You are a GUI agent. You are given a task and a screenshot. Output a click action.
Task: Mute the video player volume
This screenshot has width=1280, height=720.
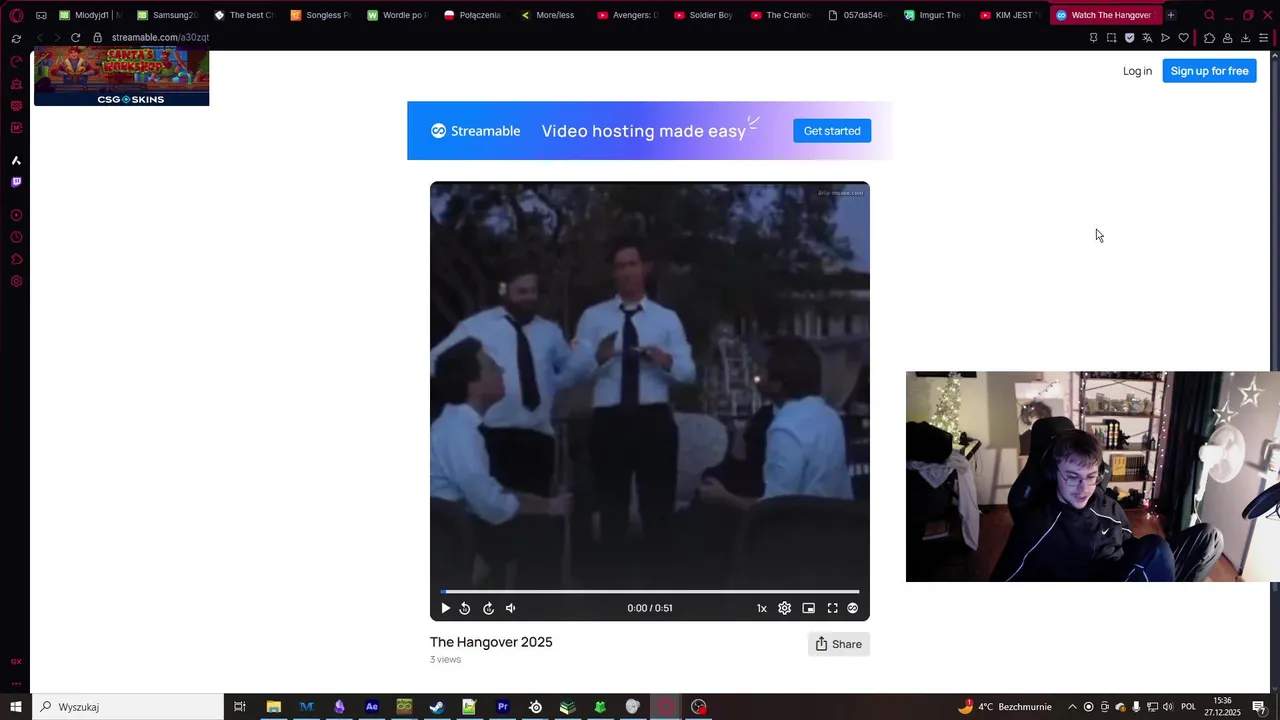[511, 608]
